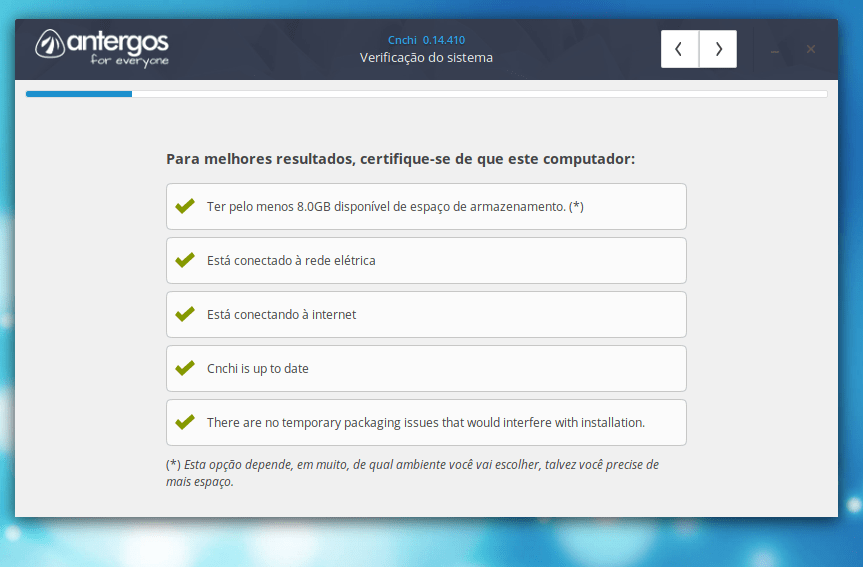Select the 'Está conectado à rede elétrica' text
Viewport: 863px width, 567px height.
(290, 261)
